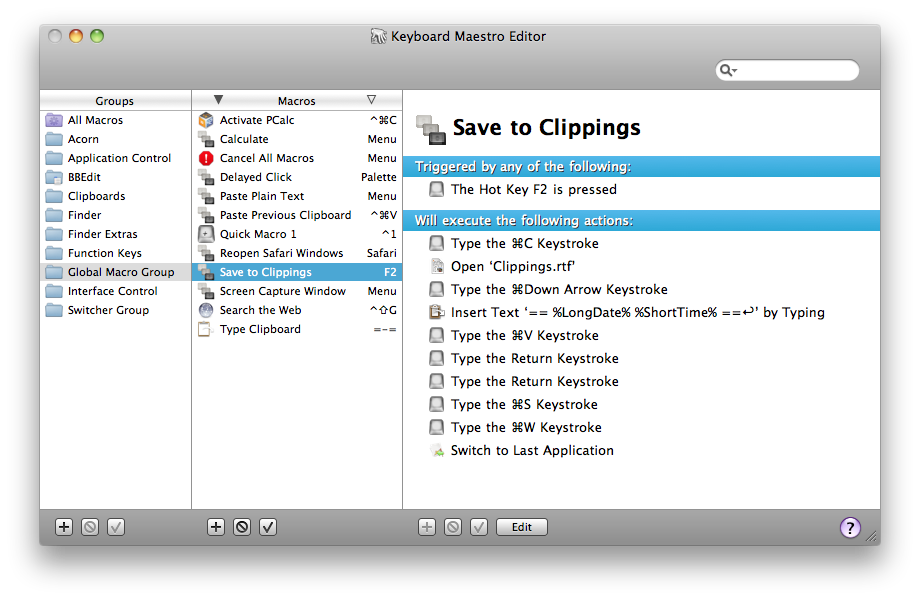This screenshot has height=600, width=920.
Task: Select the Interface Control group
Action: (115, 291)
